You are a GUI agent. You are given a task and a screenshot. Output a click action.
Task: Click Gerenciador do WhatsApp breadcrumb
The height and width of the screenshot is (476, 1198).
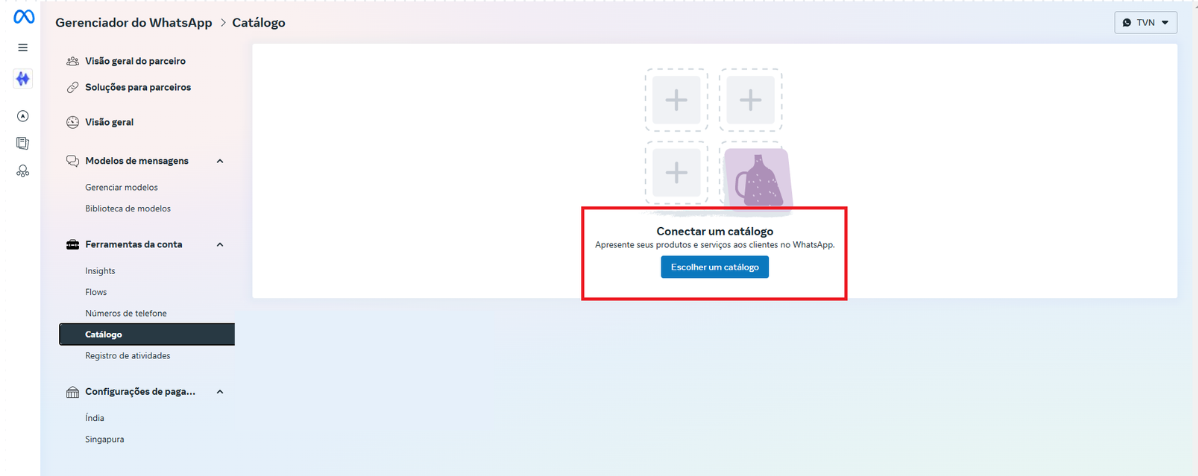(x=134, y=23)
